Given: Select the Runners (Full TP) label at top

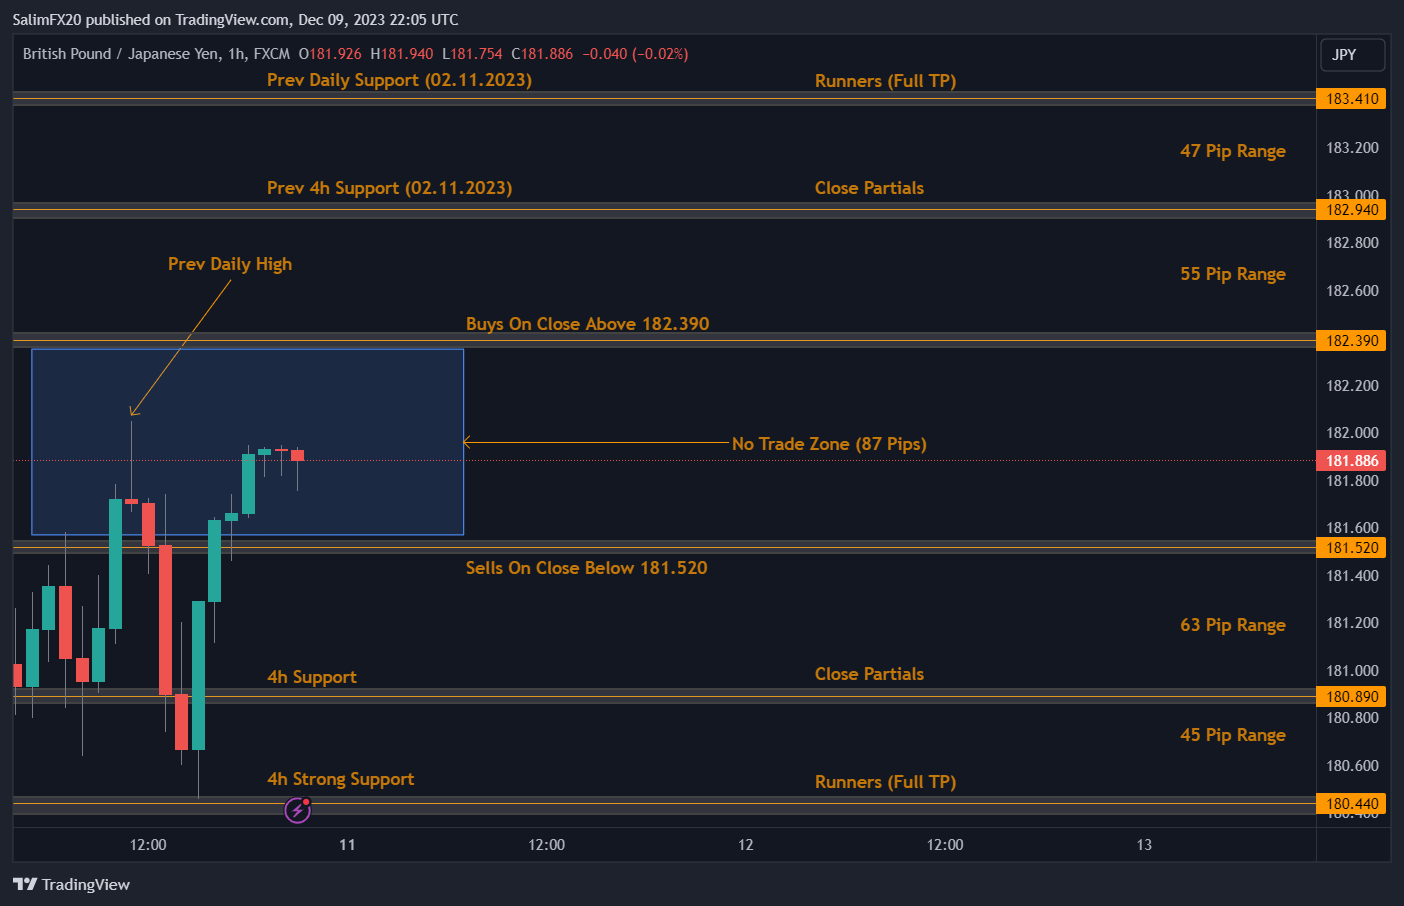Looking at the screenshot, I should [883, 80].
